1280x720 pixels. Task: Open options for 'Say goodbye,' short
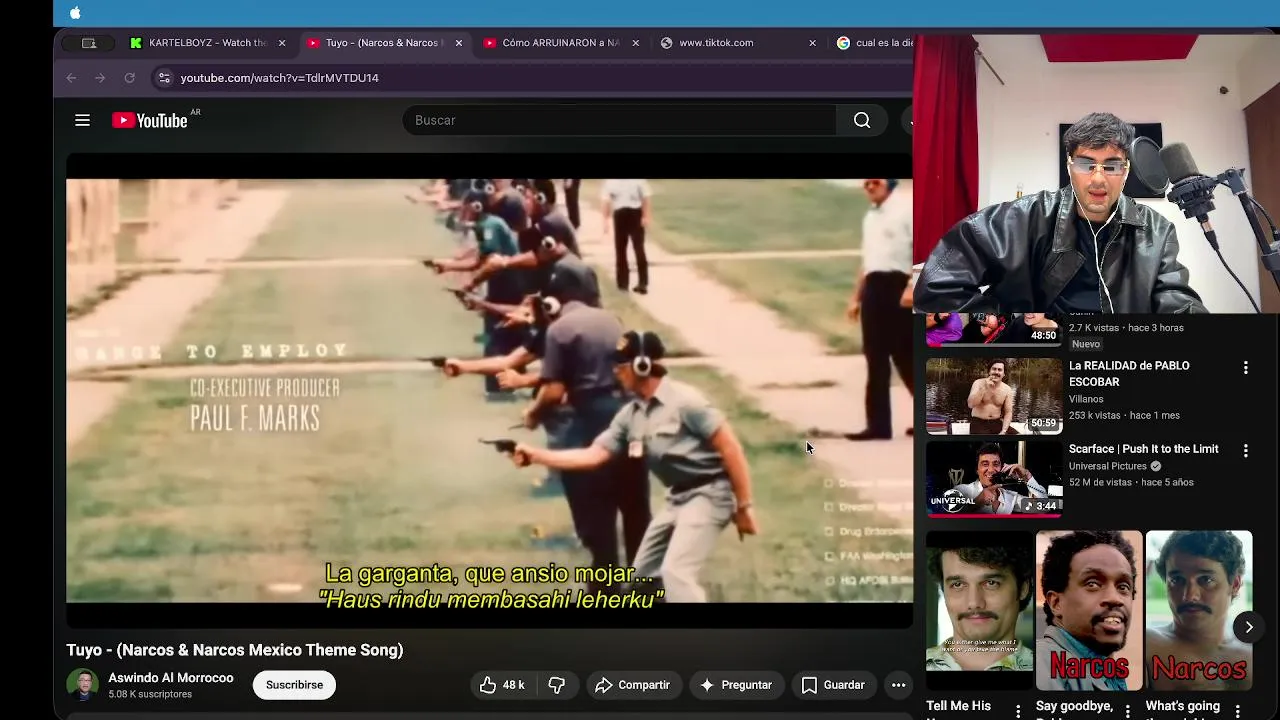pos(1128,711)
